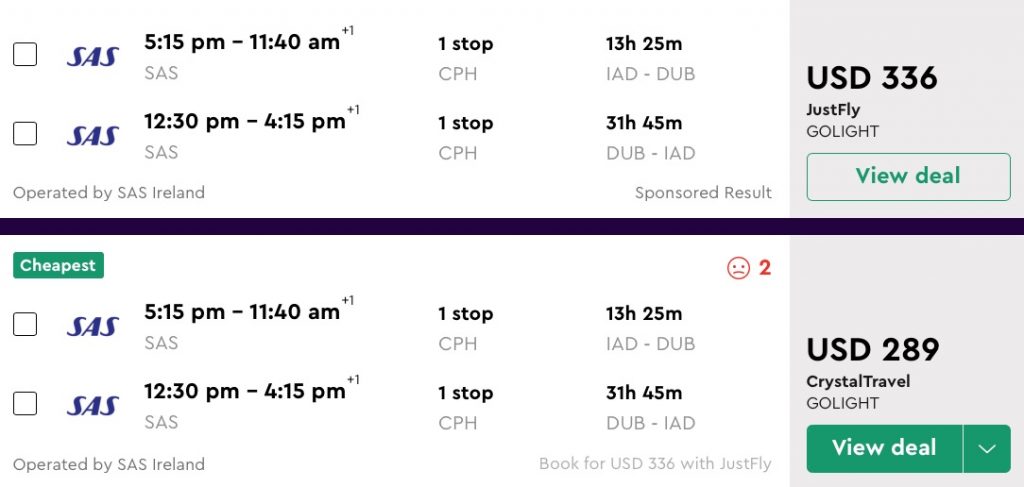Click the CrystalTravel provider name
The height and width of the screenshot is (487, 1024).
(858, 382)
